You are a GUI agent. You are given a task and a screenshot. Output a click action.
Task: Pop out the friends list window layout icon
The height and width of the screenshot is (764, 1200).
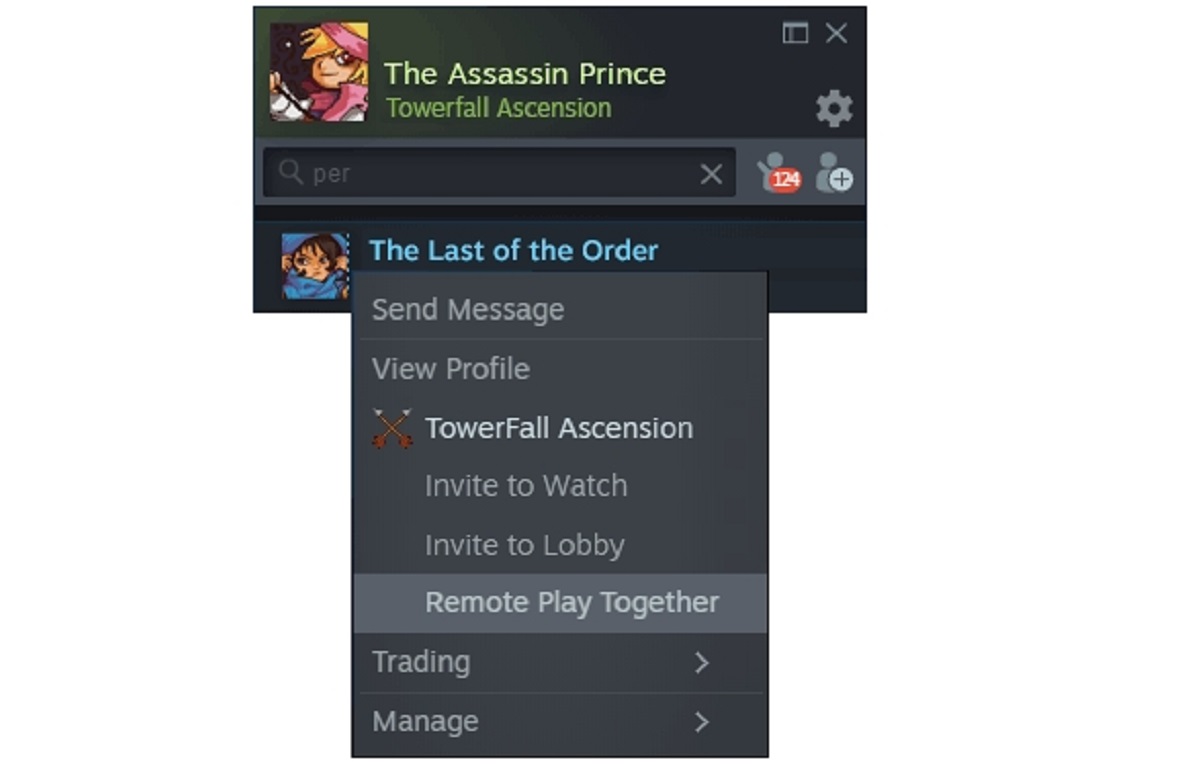coord(795,33)
